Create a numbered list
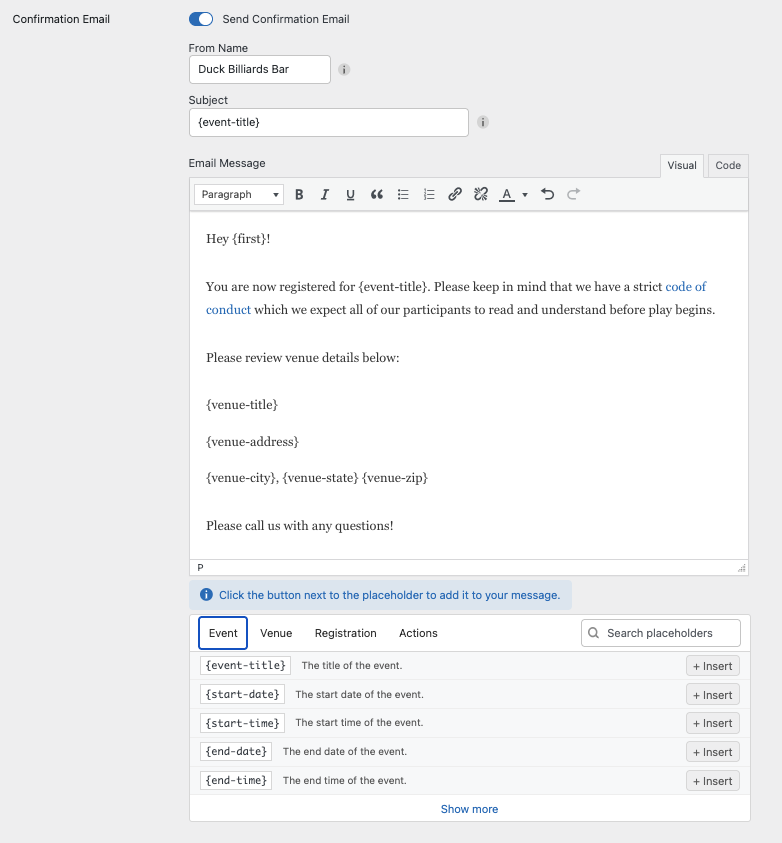Viewport: 782px width, 843px height. click(x=429, y=195)
